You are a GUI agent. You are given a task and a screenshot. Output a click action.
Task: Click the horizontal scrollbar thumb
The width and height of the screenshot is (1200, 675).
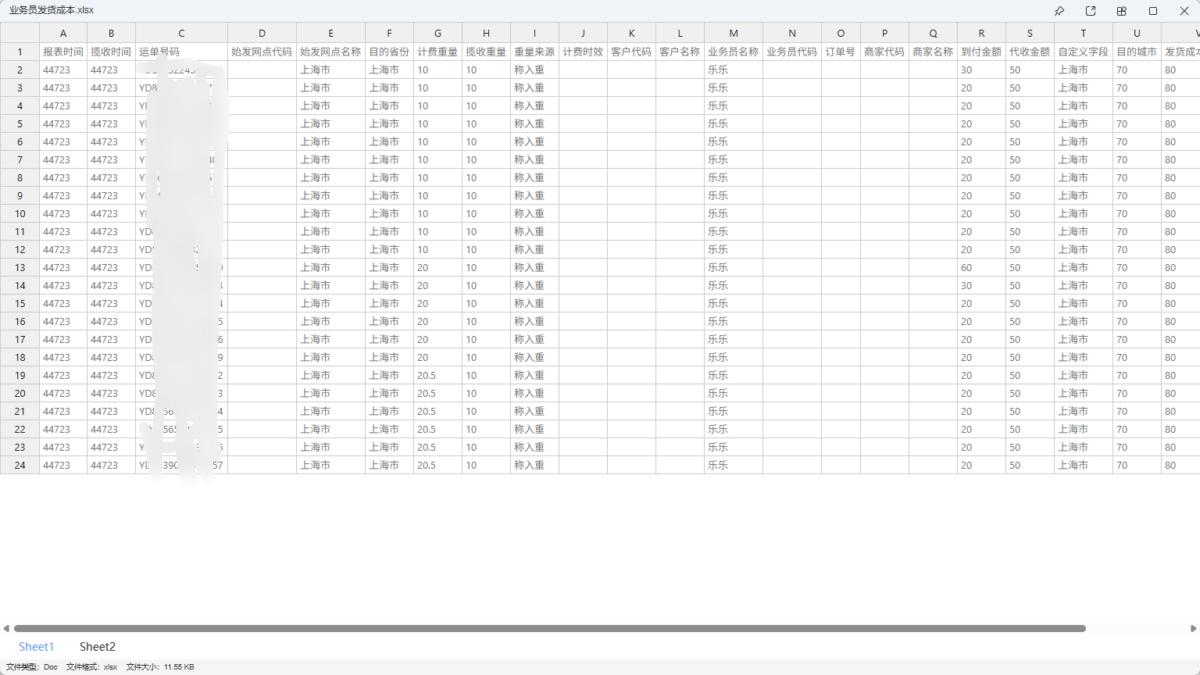coord(550,629)
